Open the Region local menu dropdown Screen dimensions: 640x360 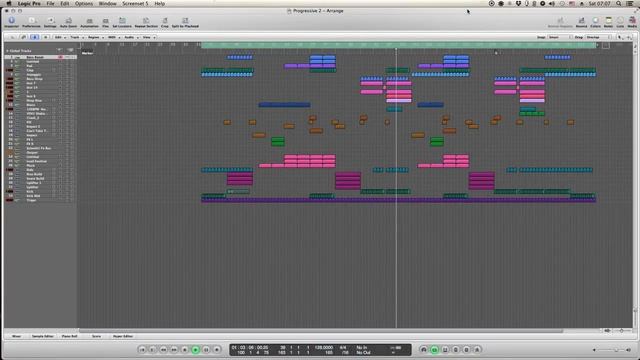pos(96,37)
